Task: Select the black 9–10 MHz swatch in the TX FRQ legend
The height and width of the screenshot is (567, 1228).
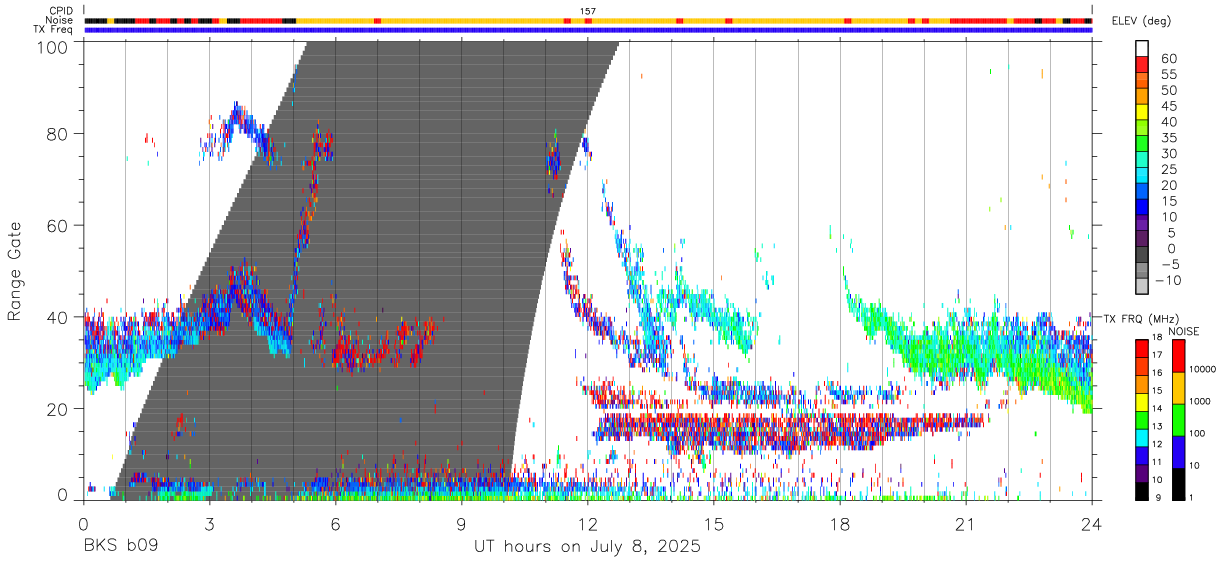Action: (x=1142, y=491)
